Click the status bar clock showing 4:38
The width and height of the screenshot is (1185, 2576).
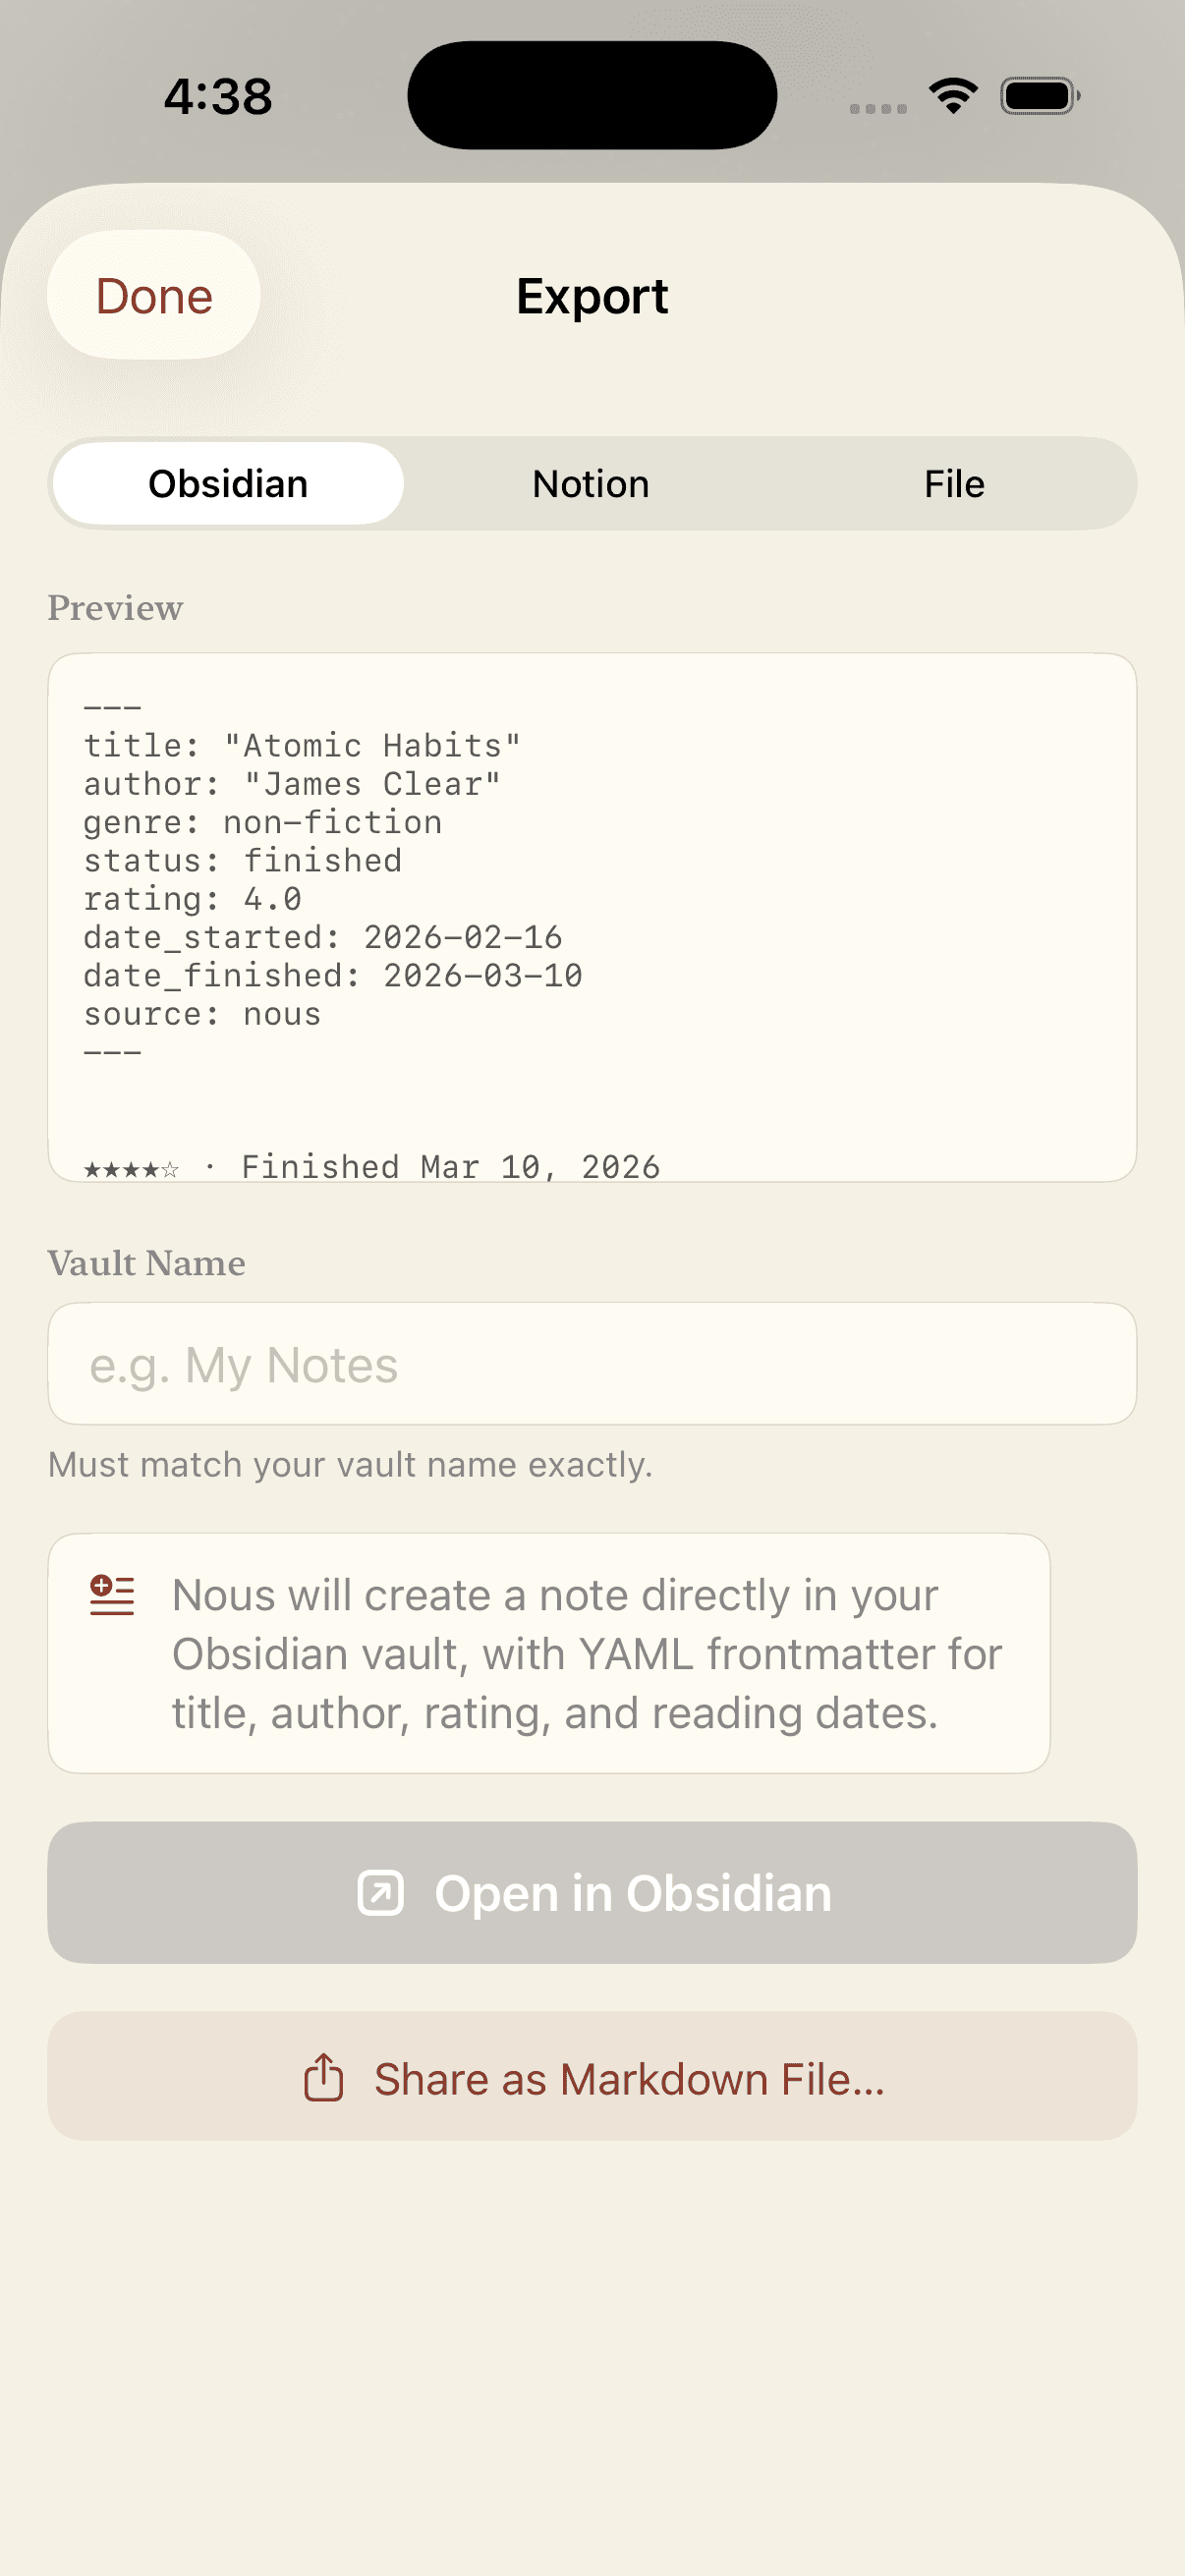pos(218,97)
